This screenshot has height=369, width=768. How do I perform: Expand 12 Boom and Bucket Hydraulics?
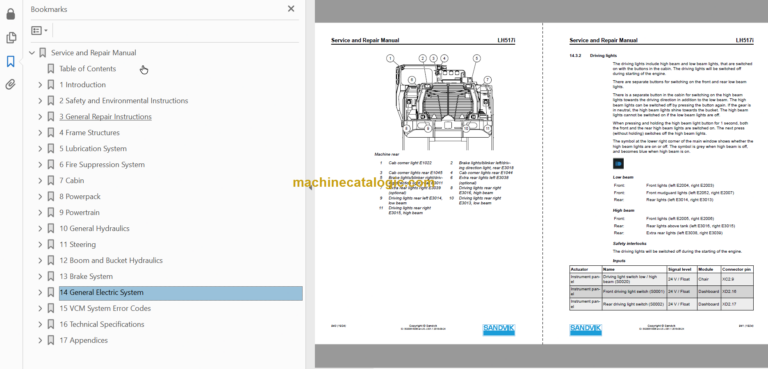click(40, 261)
